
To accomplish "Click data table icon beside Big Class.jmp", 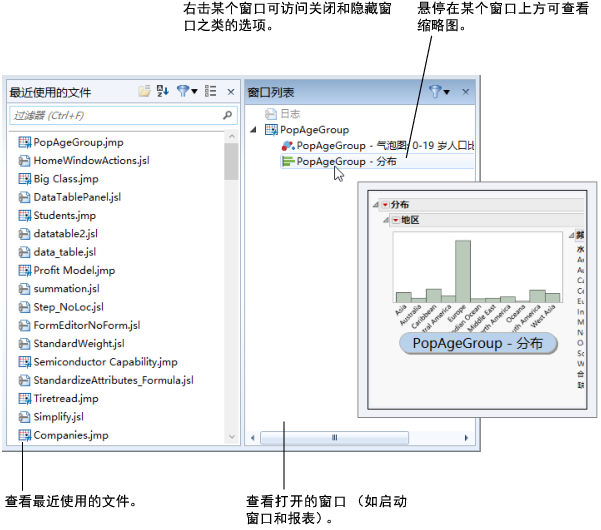I will (x=25, y=179).
